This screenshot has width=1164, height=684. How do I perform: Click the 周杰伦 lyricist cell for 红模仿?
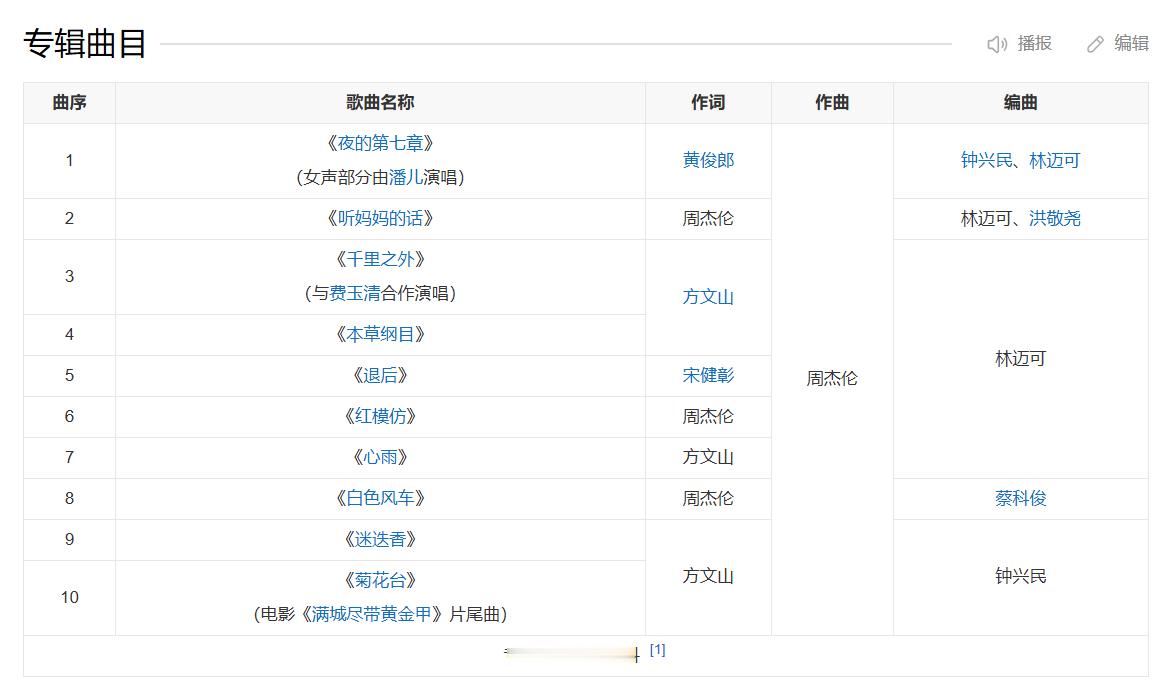coord(708,416)
